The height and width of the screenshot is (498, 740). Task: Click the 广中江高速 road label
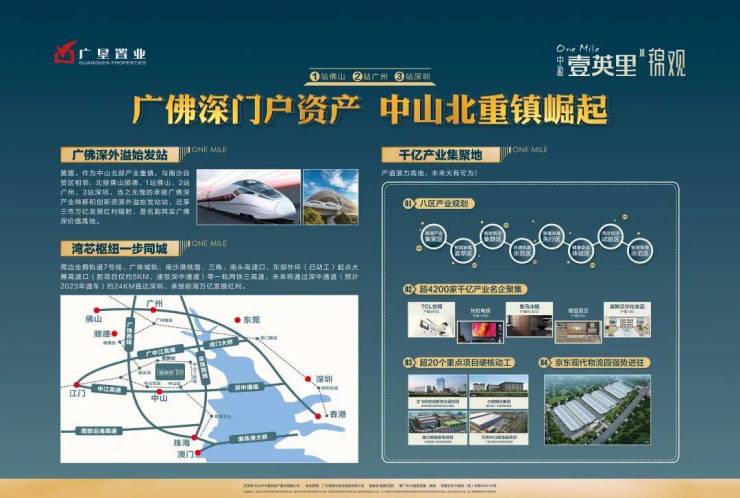[x=160, y=351]
